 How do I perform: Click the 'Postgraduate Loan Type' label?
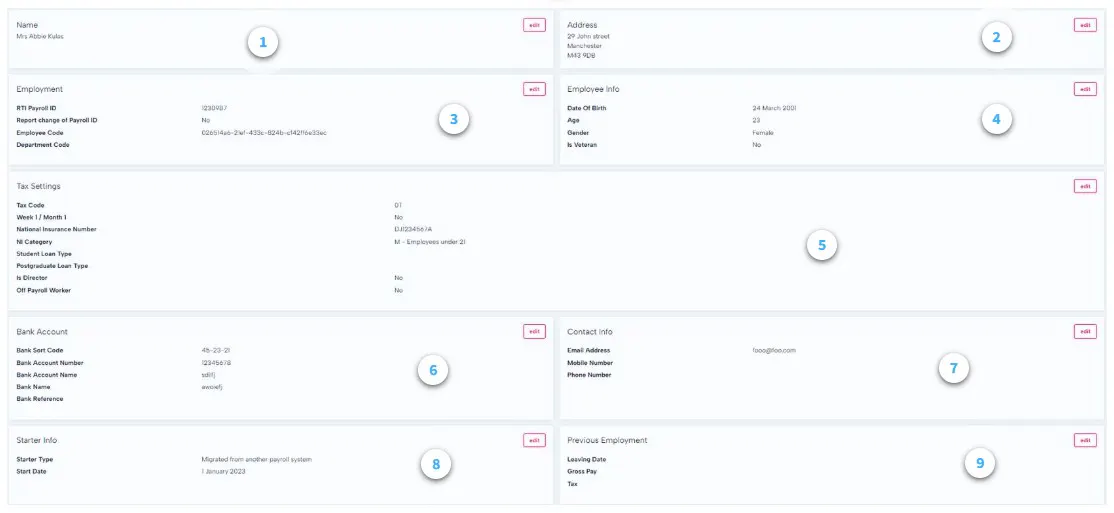(52, 266)
